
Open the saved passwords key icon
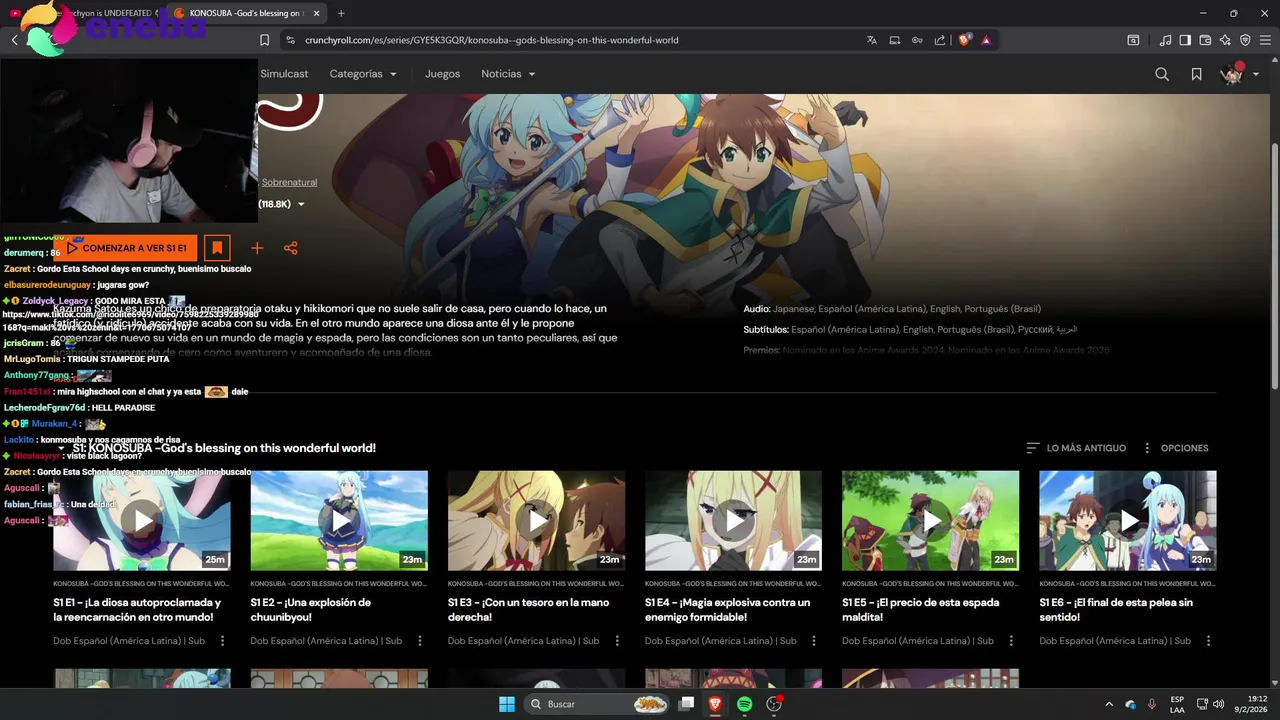pos(917,40)
